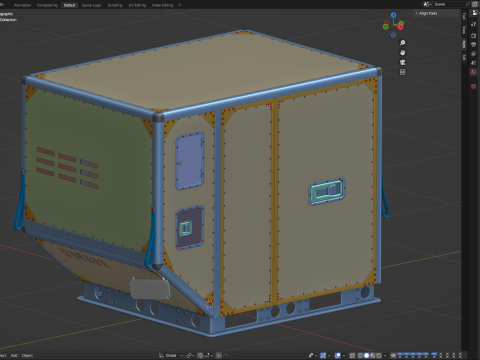The height and width of the screenshot is (360, 480).
Task: Open the Game Logic workspace tab
Action: (91, 5)
